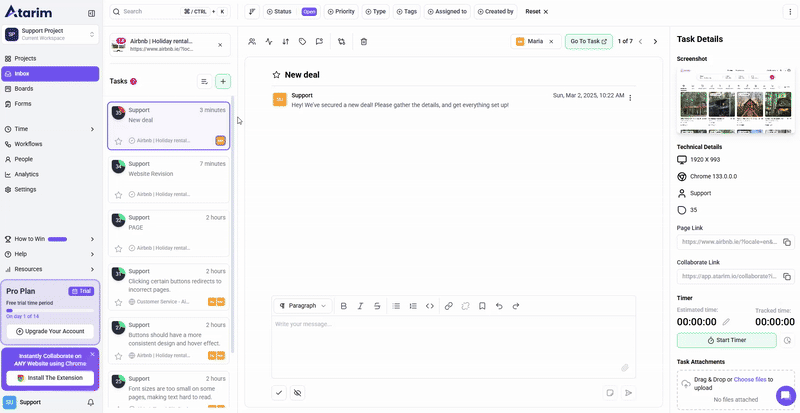
Task: Mark task complete with checkmark button
Action: click(279, 393)
